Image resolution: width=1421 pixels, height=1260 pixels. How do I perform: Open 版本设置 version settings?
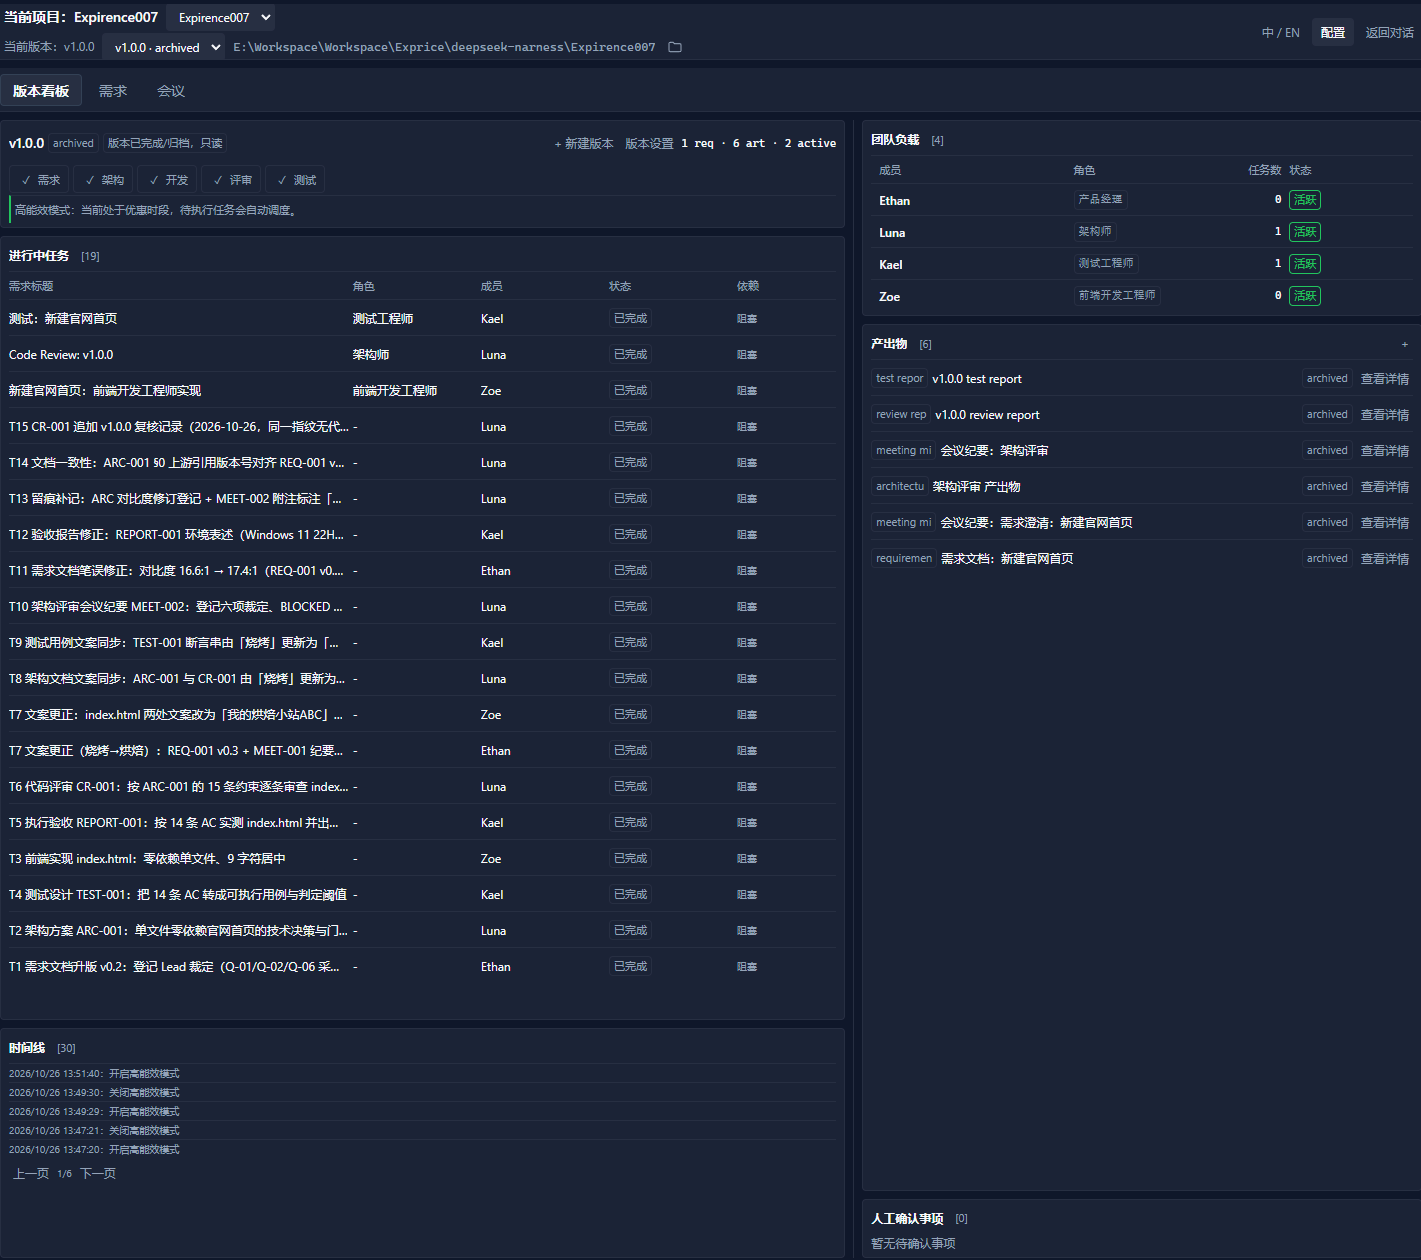(649, 143)
